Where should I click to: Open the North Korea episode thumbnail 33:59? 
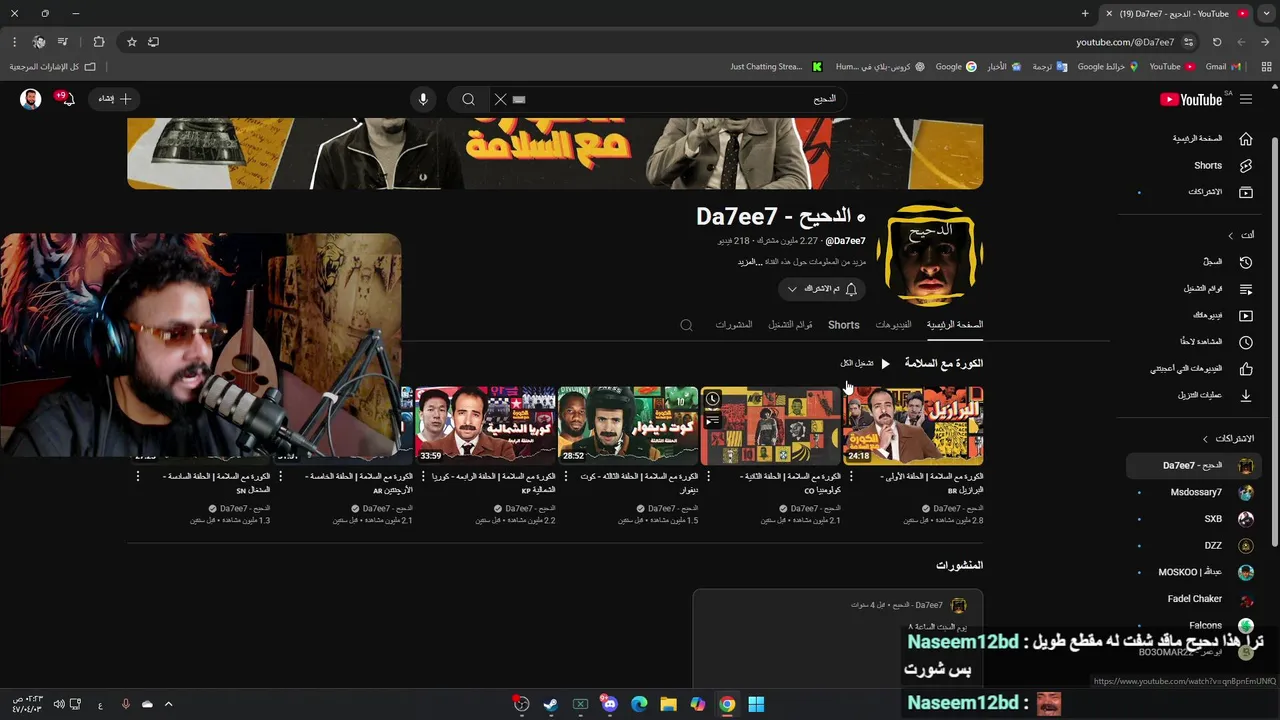pos(485,425)
